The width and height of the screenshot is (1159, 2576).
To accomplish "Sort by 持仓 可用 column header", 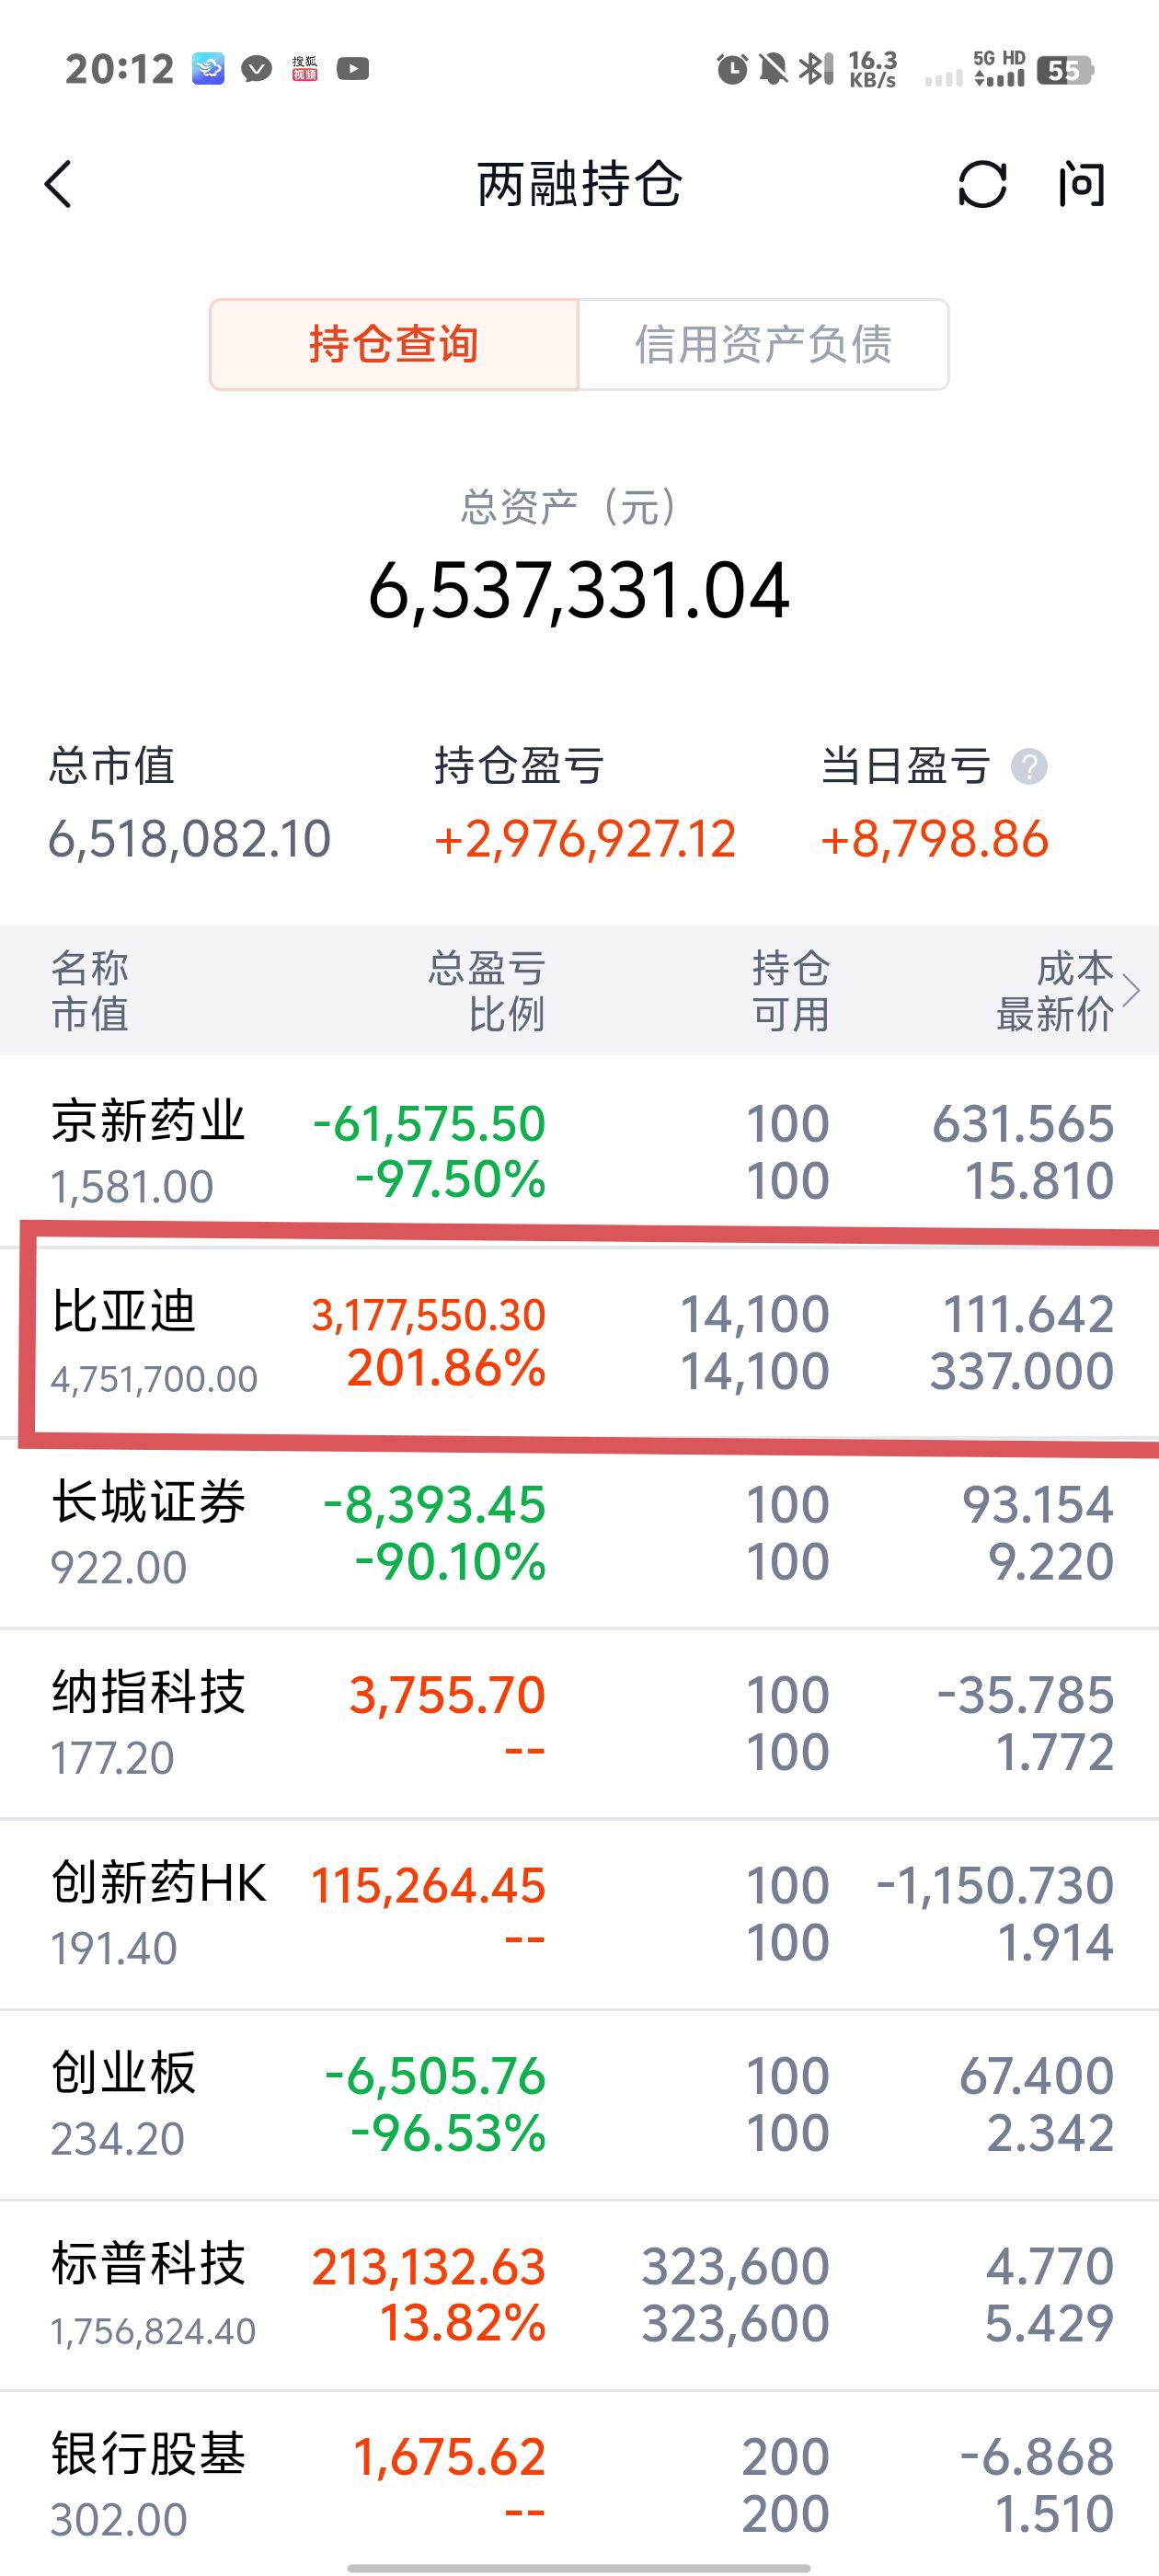I will coord(790,990).
